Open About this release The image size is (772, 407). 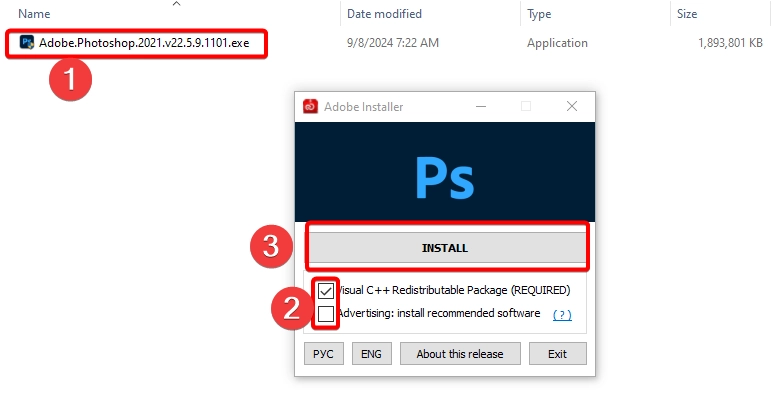coord(460,354)
